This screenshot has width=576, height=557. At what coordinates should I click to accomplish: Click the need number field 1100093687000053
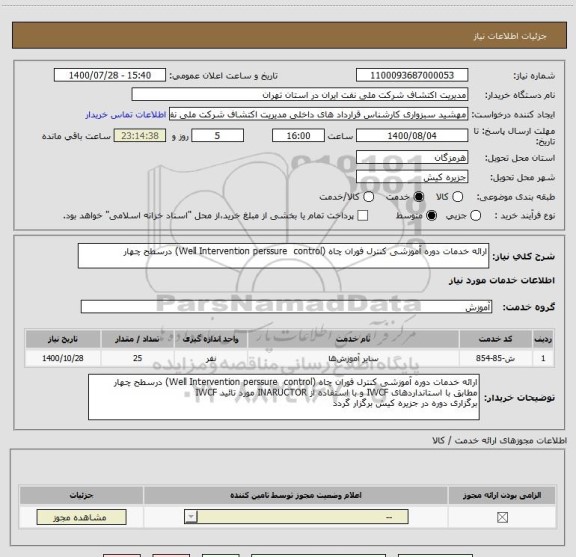tap(412, 75)
